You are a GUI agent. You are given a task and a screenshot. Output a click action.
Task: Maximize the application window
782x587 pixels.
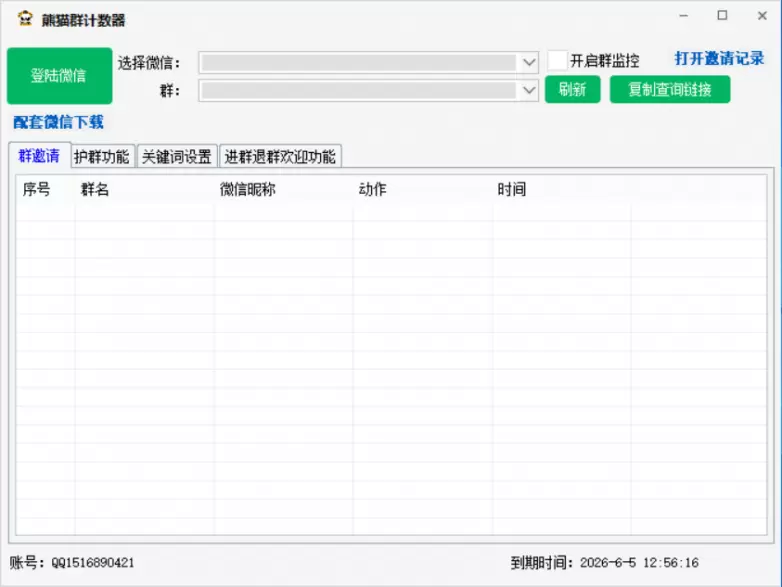click(x=722, y=17)
